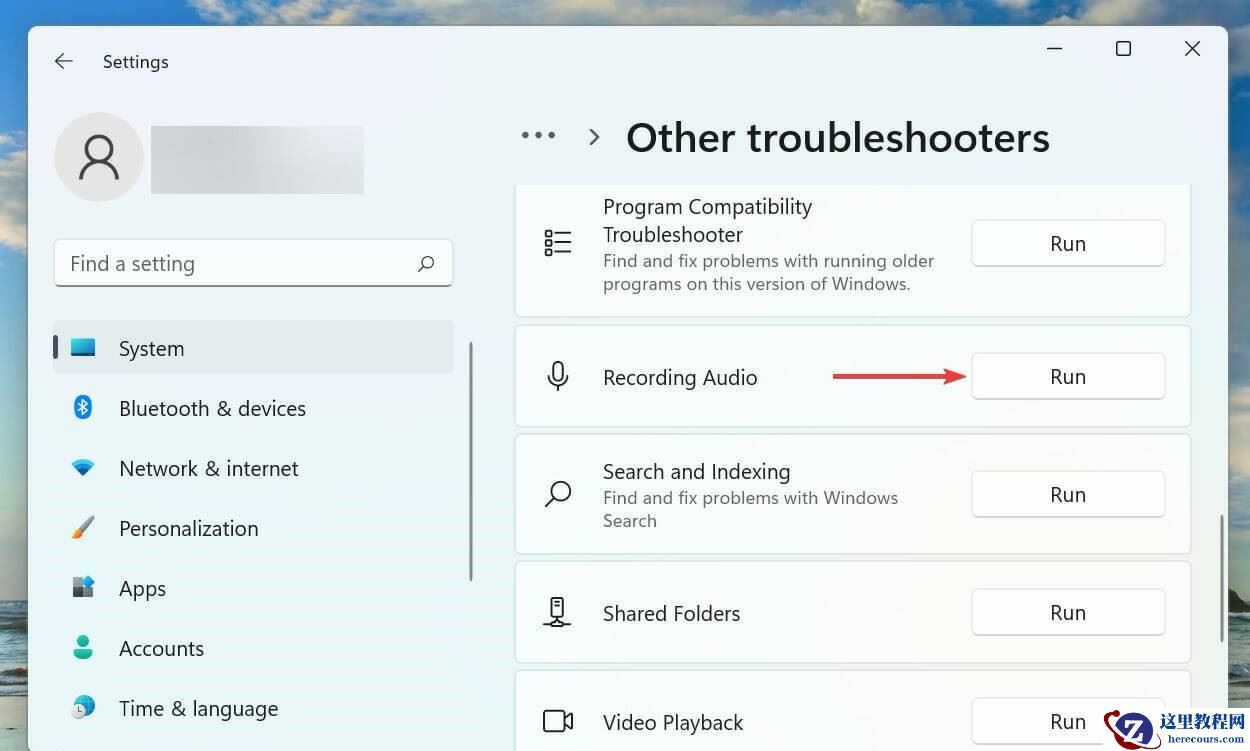The image size is (1250, 751).
Task: Select Network & internet category
Action: [x=208, y=468]
